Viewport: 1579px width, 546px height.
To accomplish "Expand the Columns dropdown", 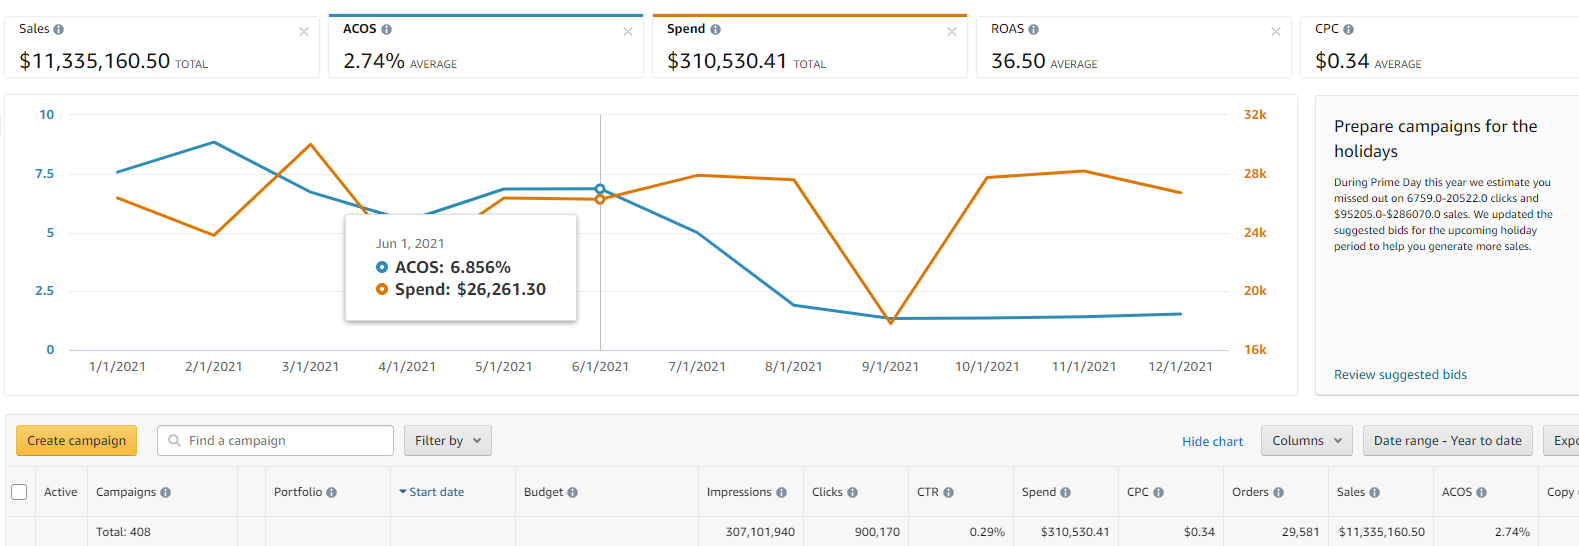I will [1306, 441].
